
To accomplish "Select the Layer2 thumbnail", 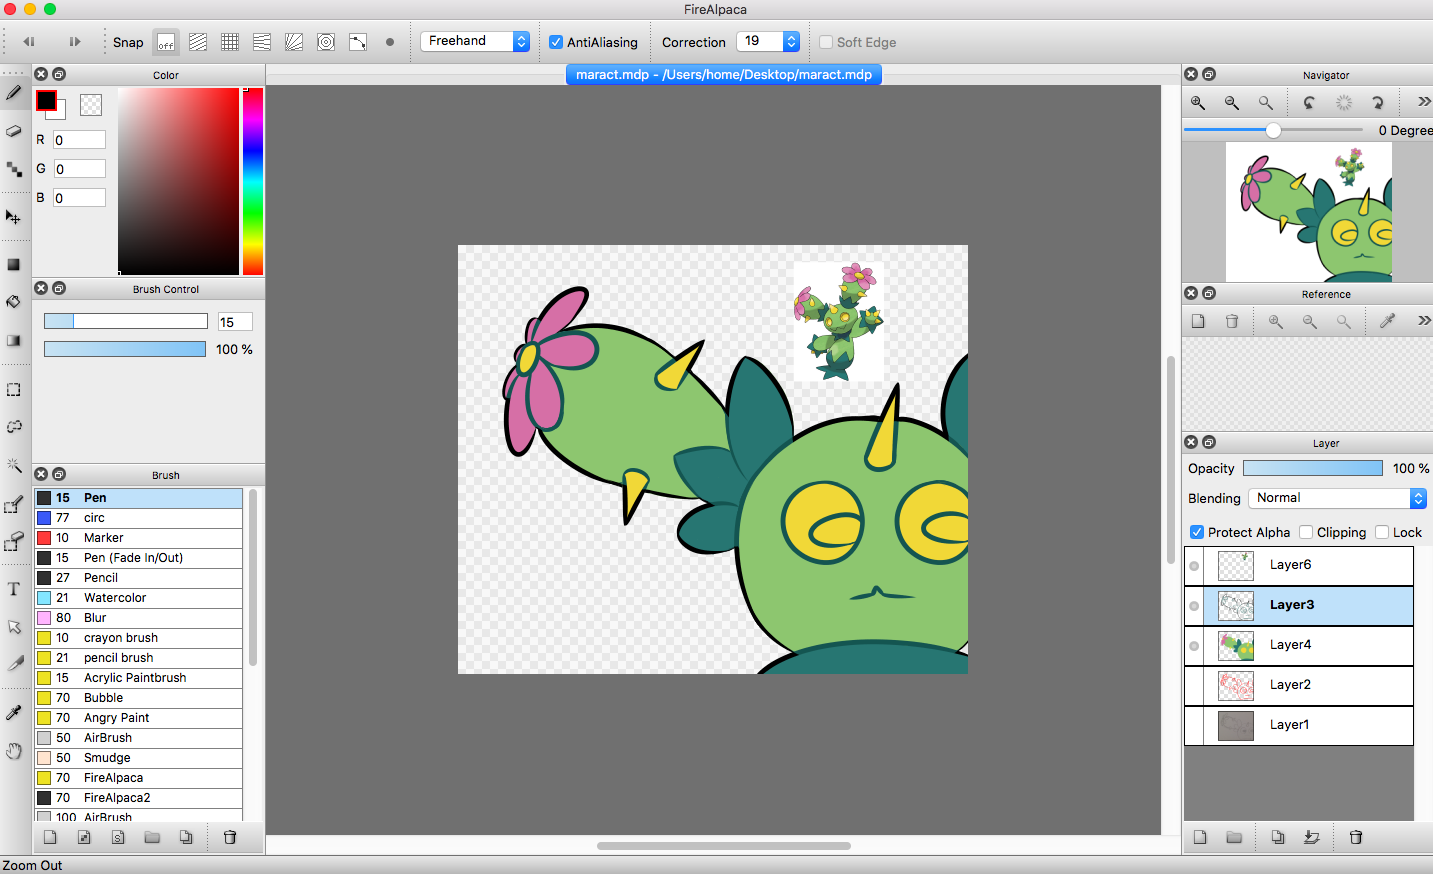I will pos(1236,686).
